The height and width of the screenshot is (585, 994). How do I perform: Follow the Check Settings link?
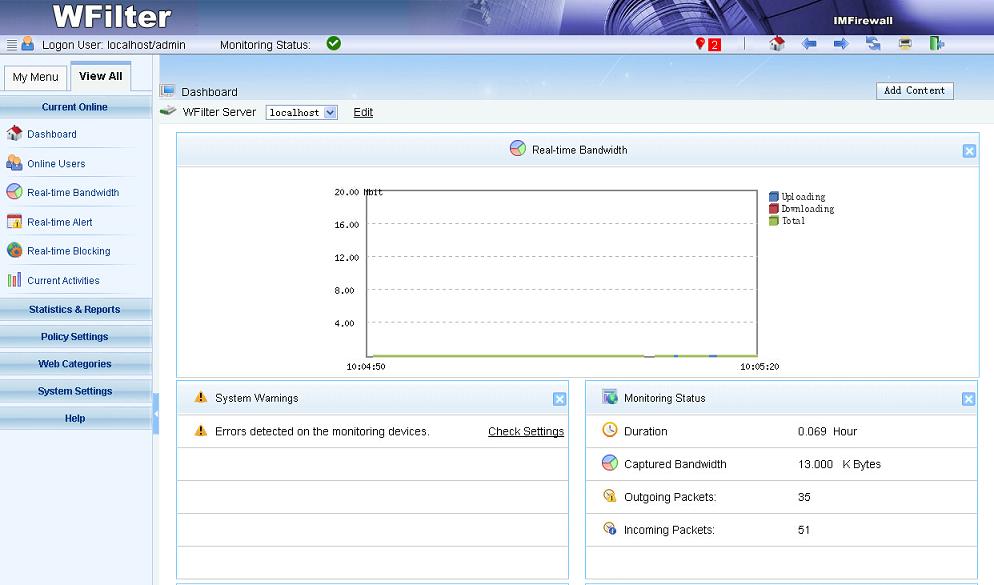coord(526,431)
